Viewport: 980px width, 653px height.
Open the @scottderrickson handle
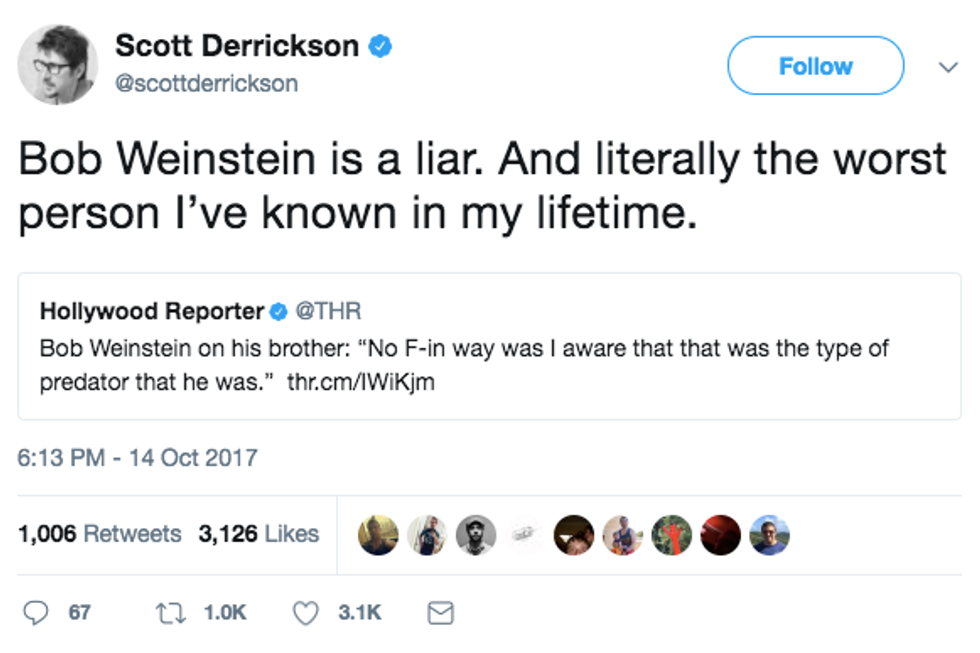pos(206,83)
